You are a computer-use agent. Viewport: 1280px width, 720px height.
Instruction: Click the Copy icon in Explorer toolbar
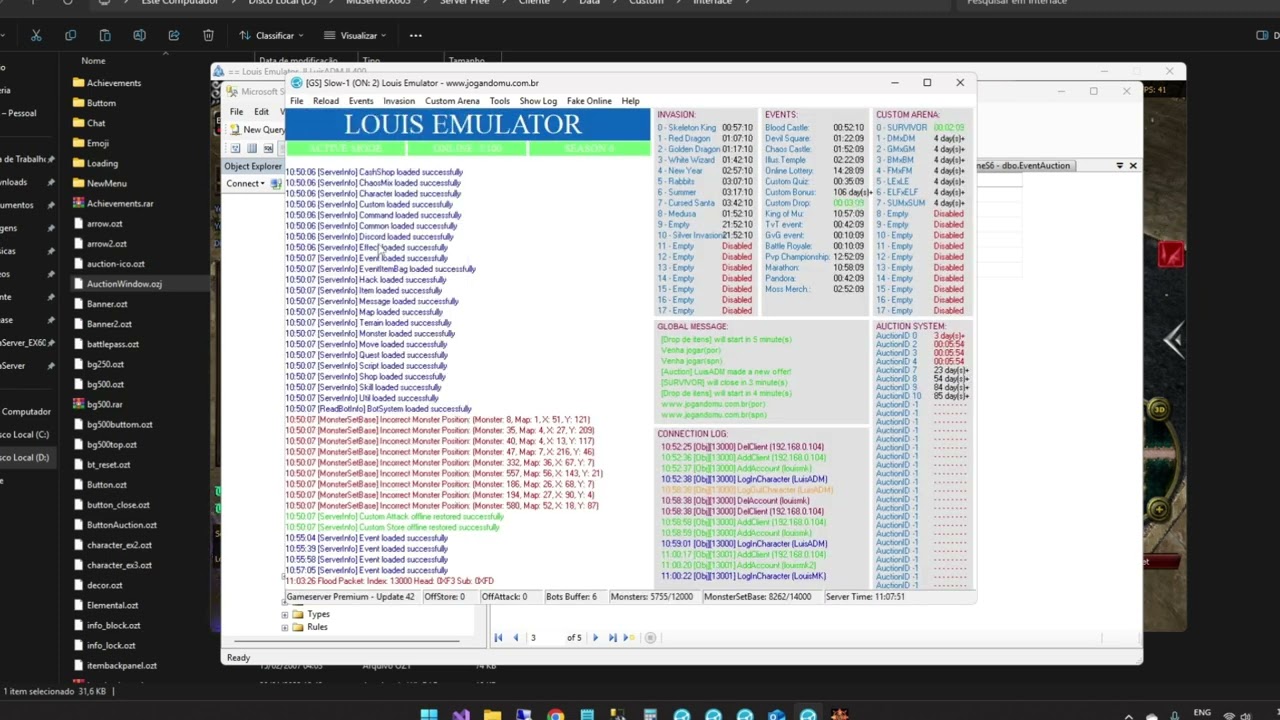(70, 35)
